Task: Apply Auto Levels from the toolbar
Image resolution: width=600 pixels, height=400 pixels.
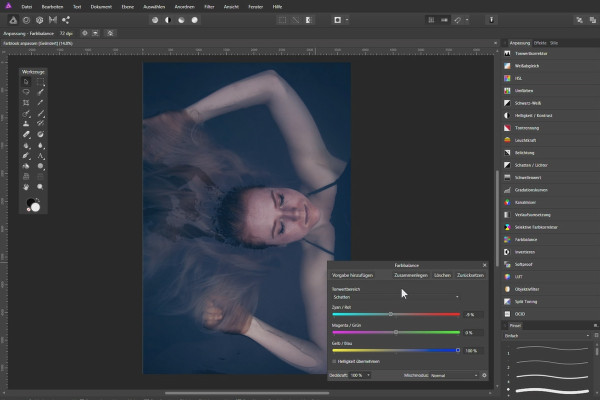Action: [x=155, y=20]
